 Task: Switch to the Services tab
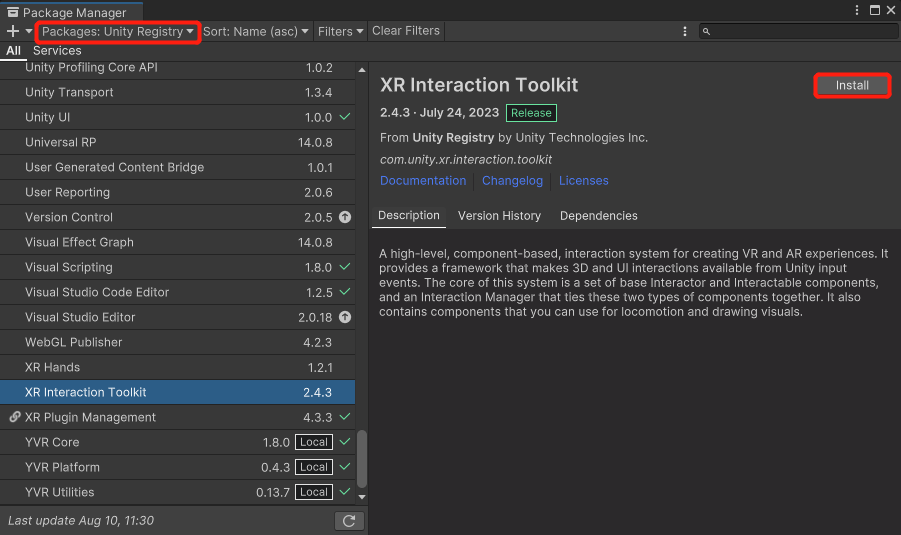pos(57,51)
